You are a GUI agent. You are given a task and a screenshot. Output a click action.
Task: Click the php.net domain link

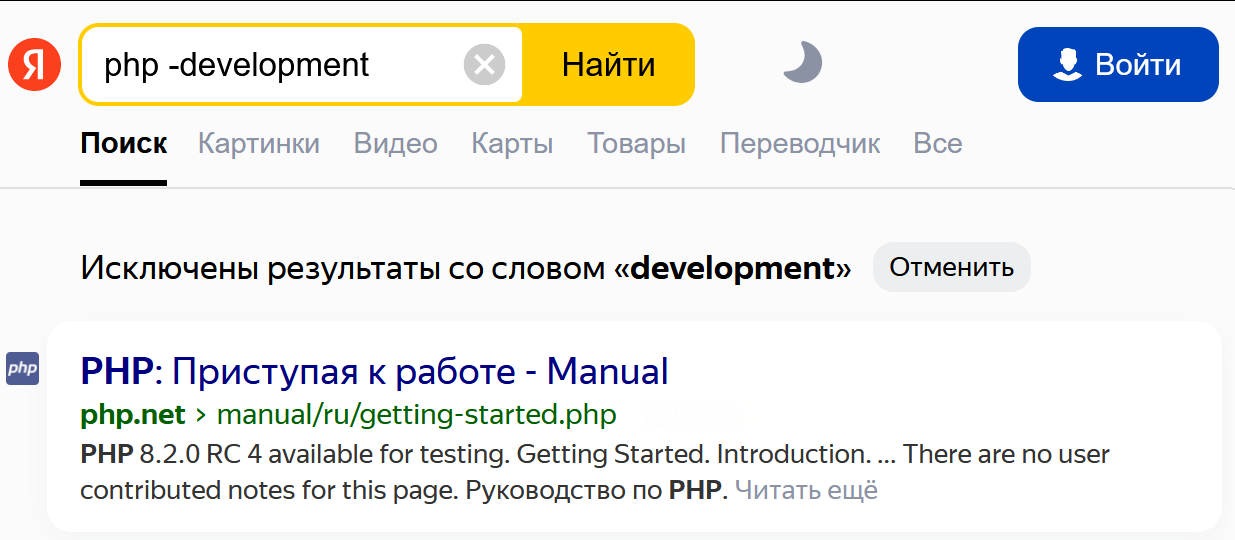[133, 414]
